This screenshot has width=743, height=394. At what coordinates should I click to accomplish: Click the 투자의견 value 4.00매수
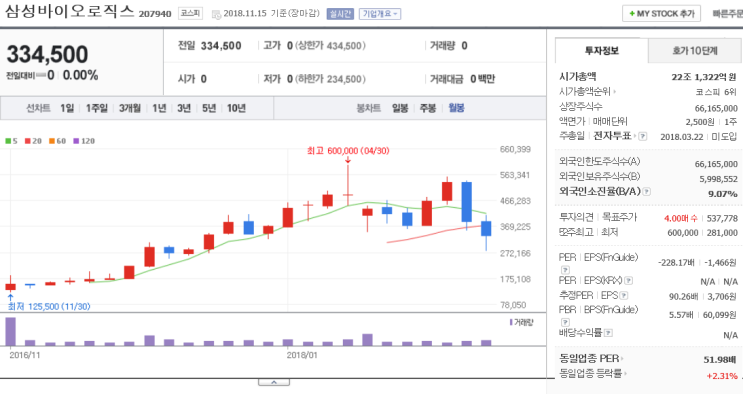tap(680, 218)
